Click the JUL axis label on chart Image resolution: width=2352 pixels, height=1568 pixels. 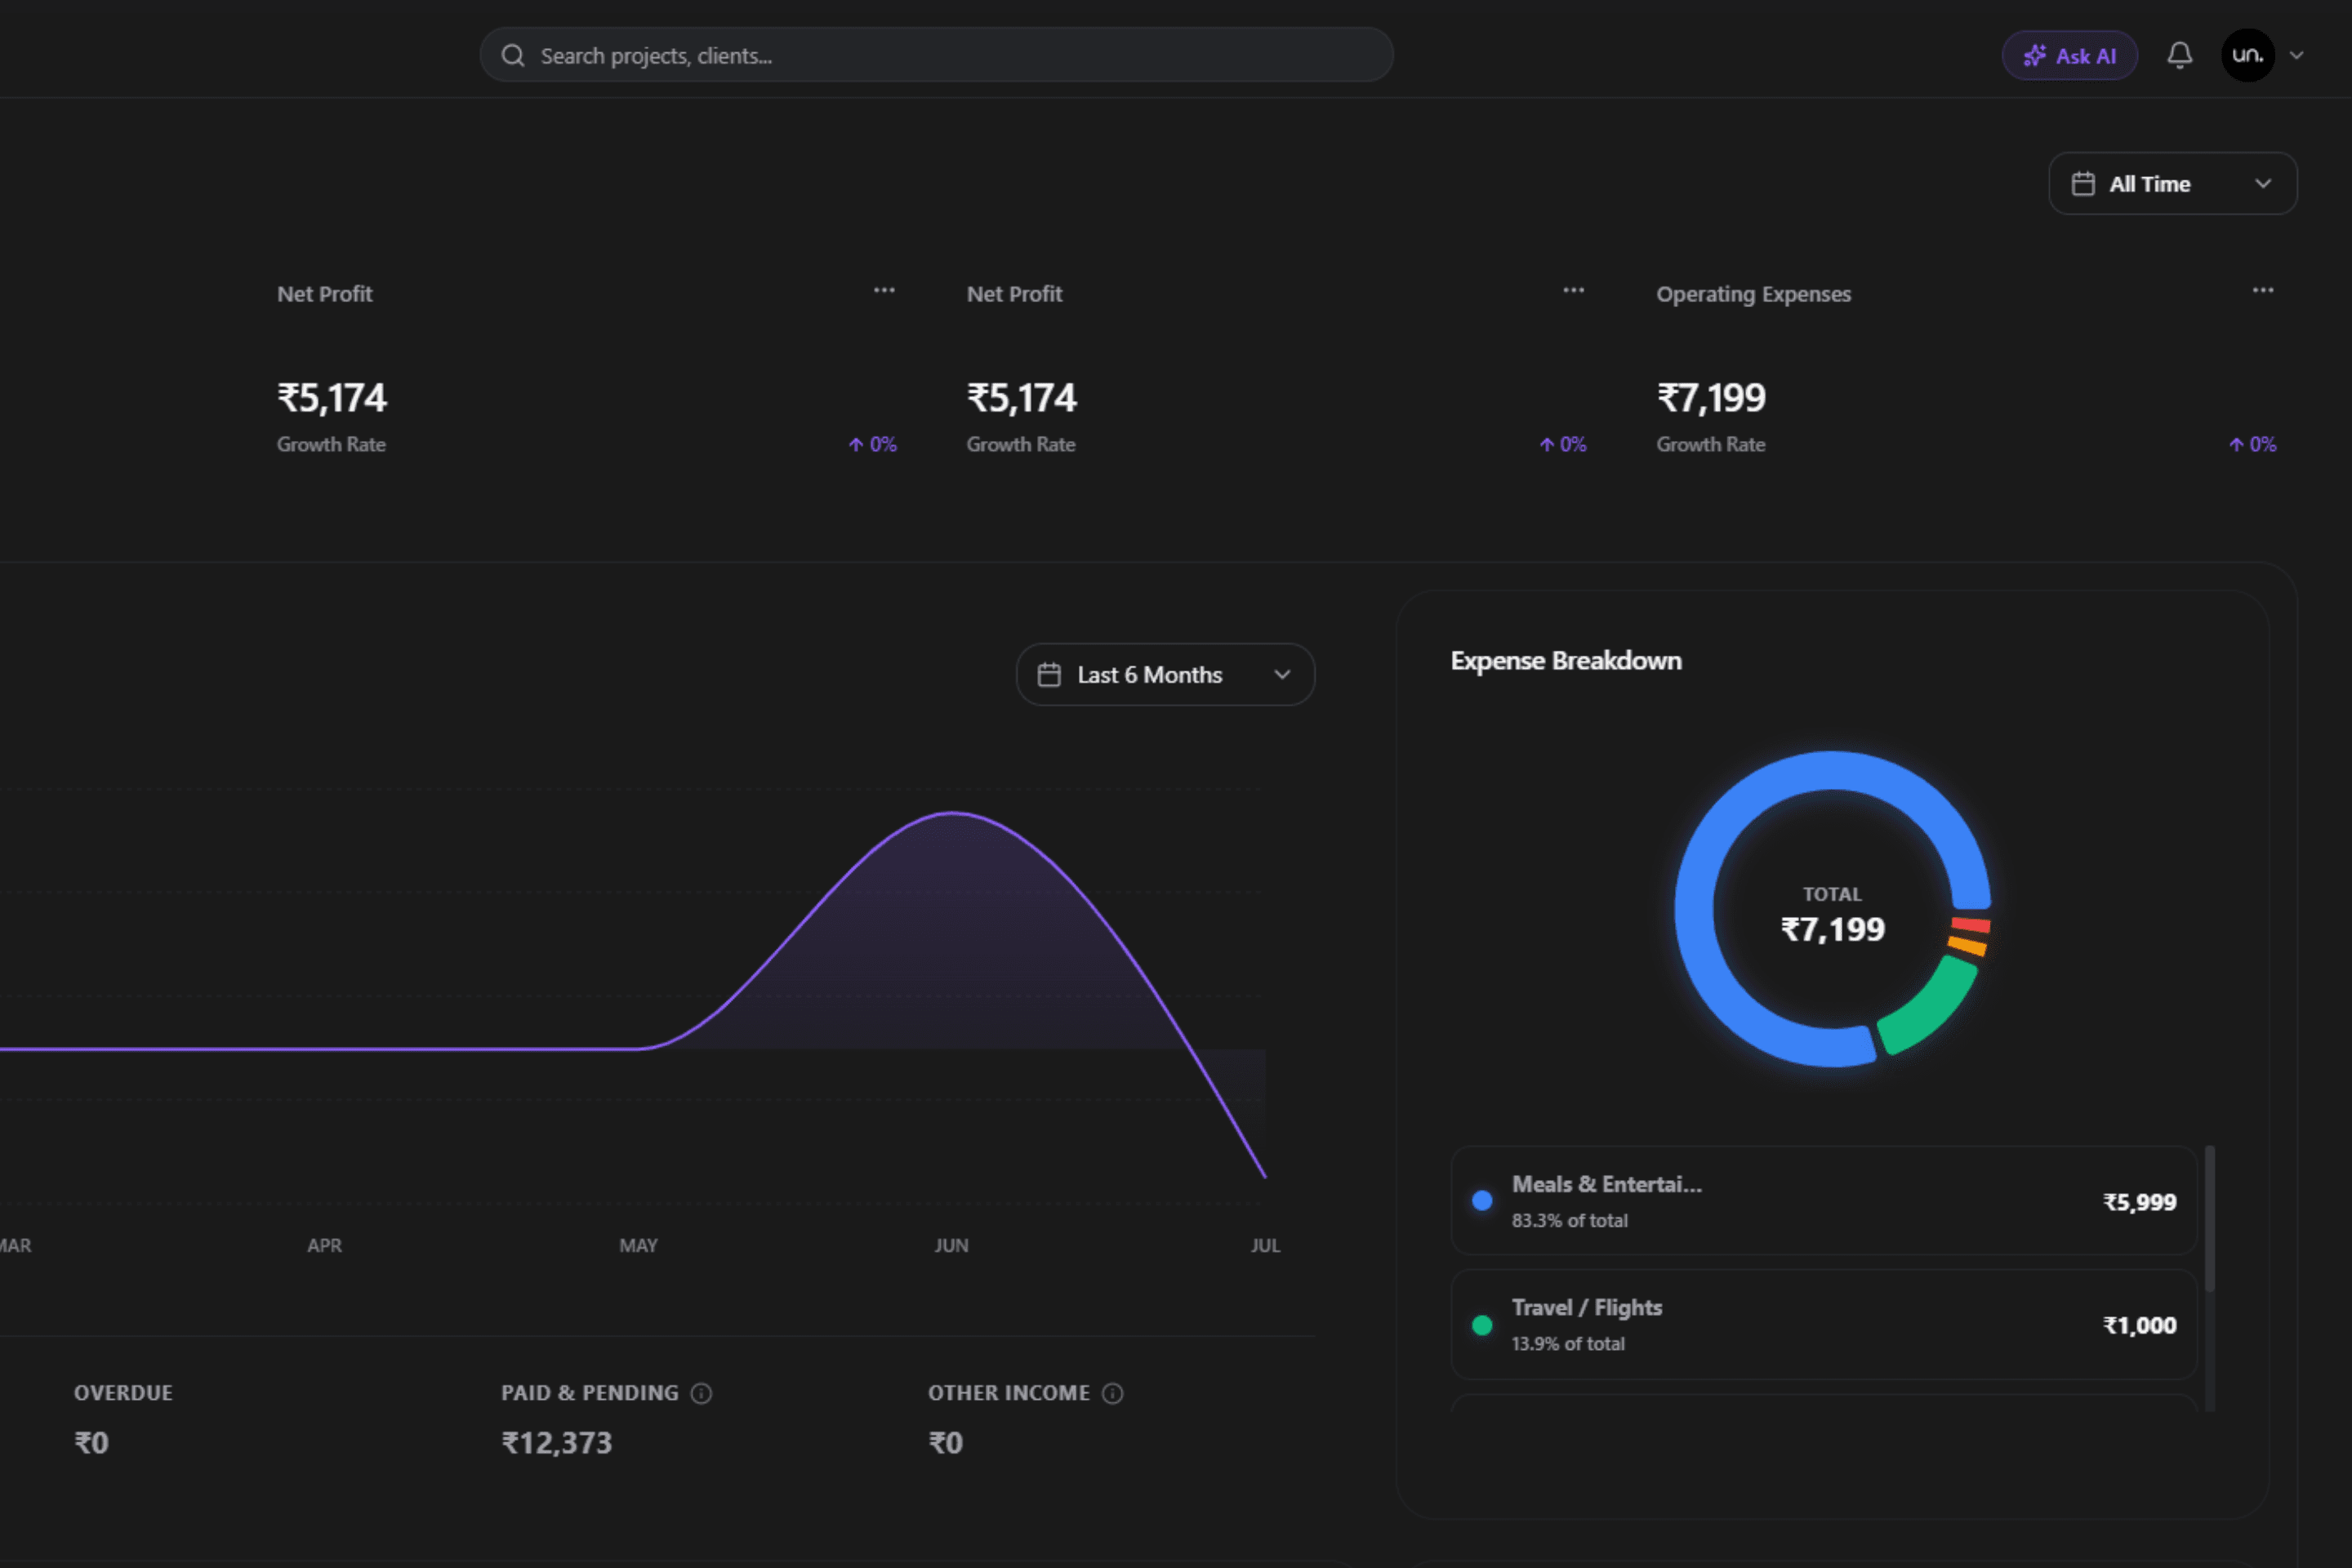[1265, 1245]
